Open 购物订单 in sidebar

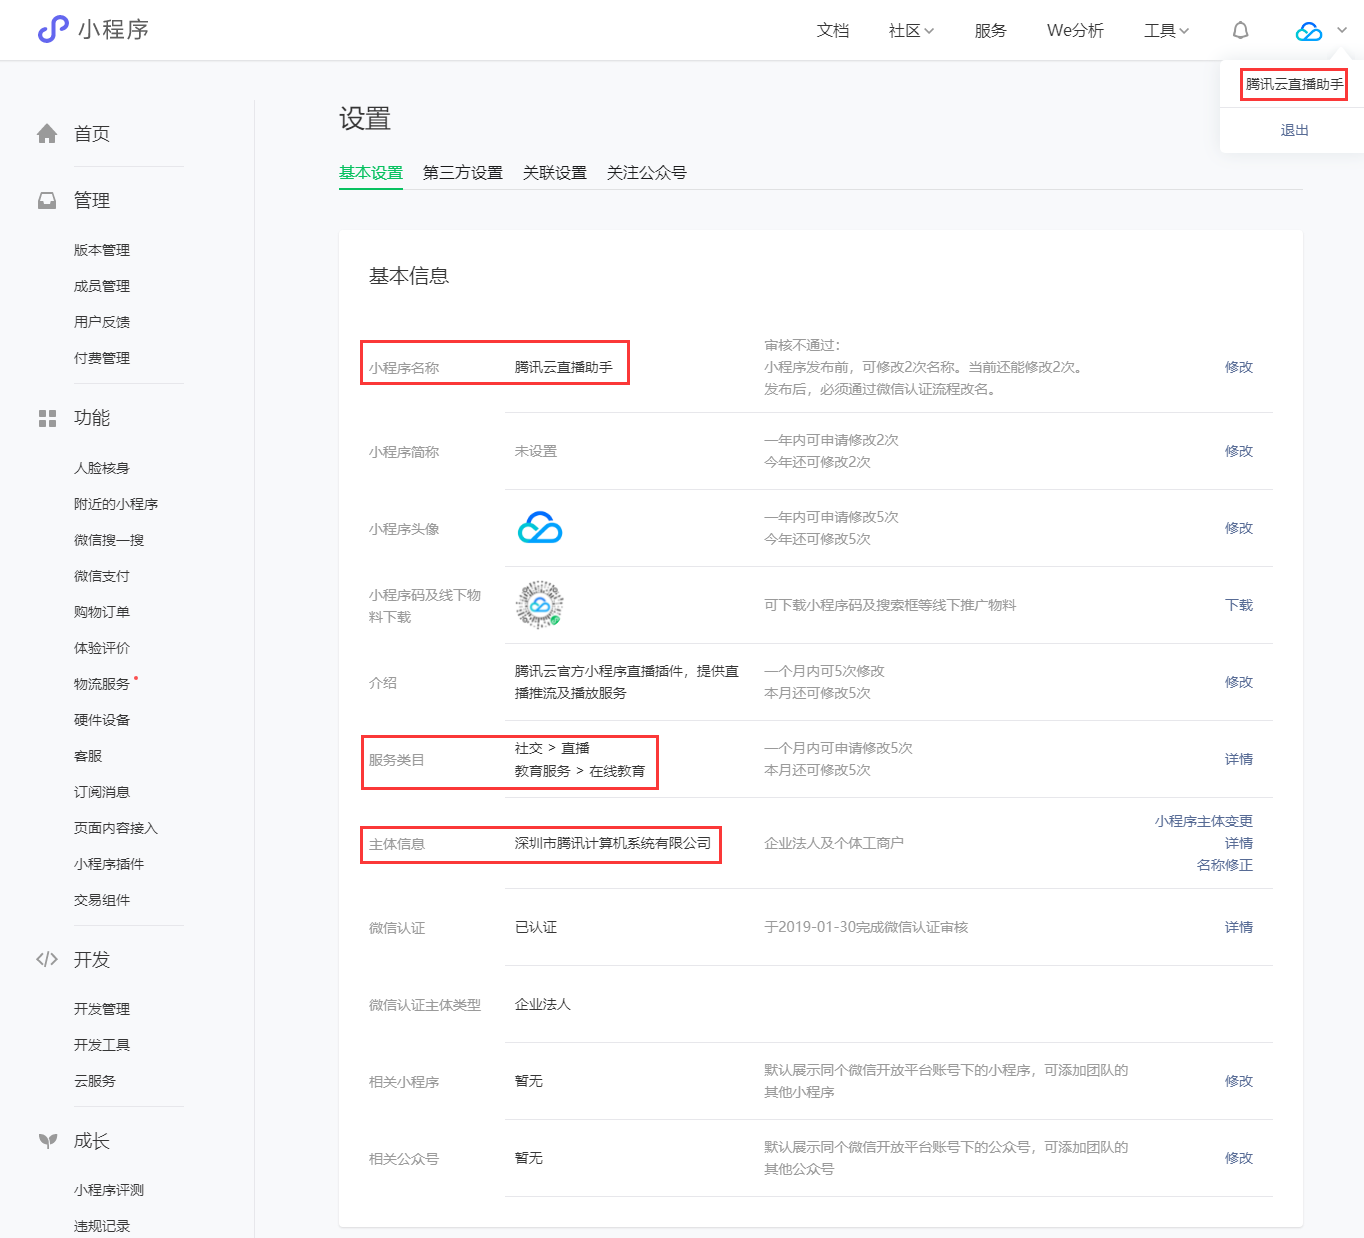[102, 612]
